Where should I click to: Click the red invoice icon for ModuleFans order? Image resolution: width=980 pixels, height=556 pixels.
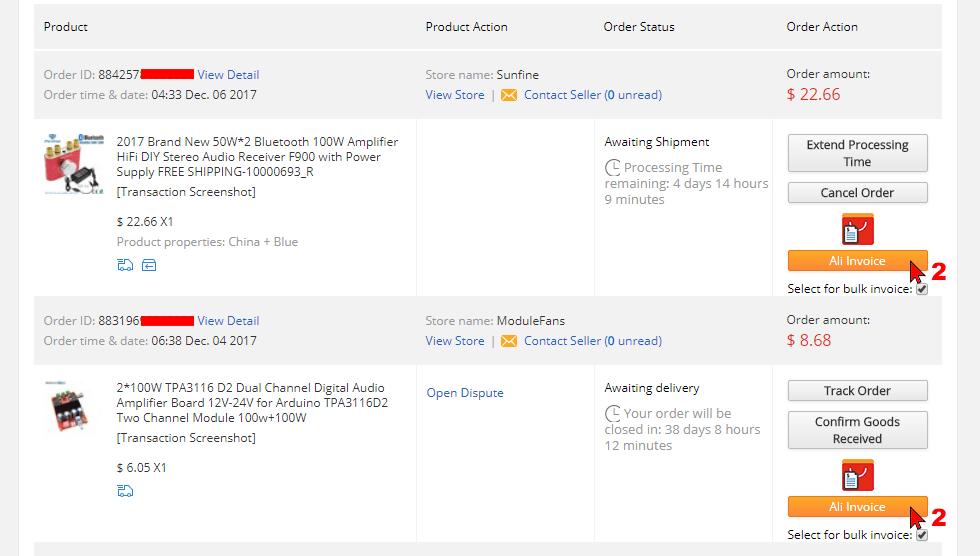[x=858, y=475]
